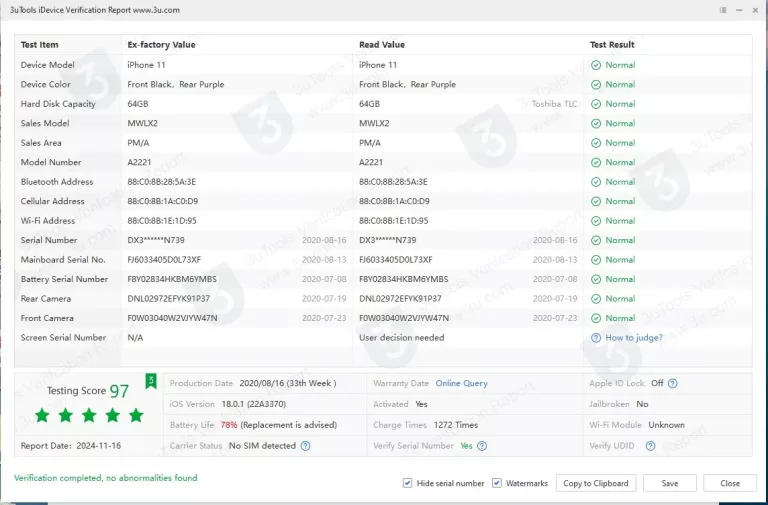Click the Copy to Clipboard button

click(596, 483)
